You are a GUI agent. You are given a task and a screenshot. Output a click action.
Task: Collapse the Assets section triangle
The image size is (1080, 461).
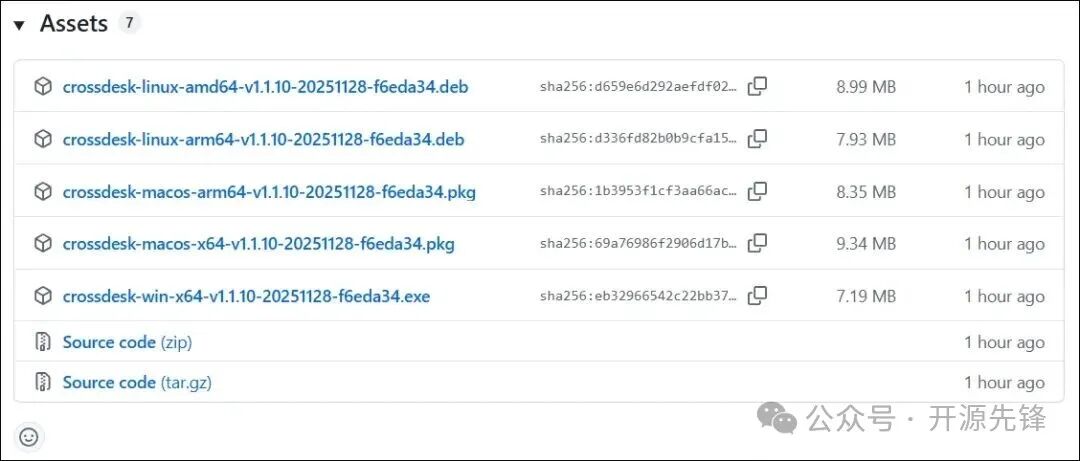click(19, 25)
